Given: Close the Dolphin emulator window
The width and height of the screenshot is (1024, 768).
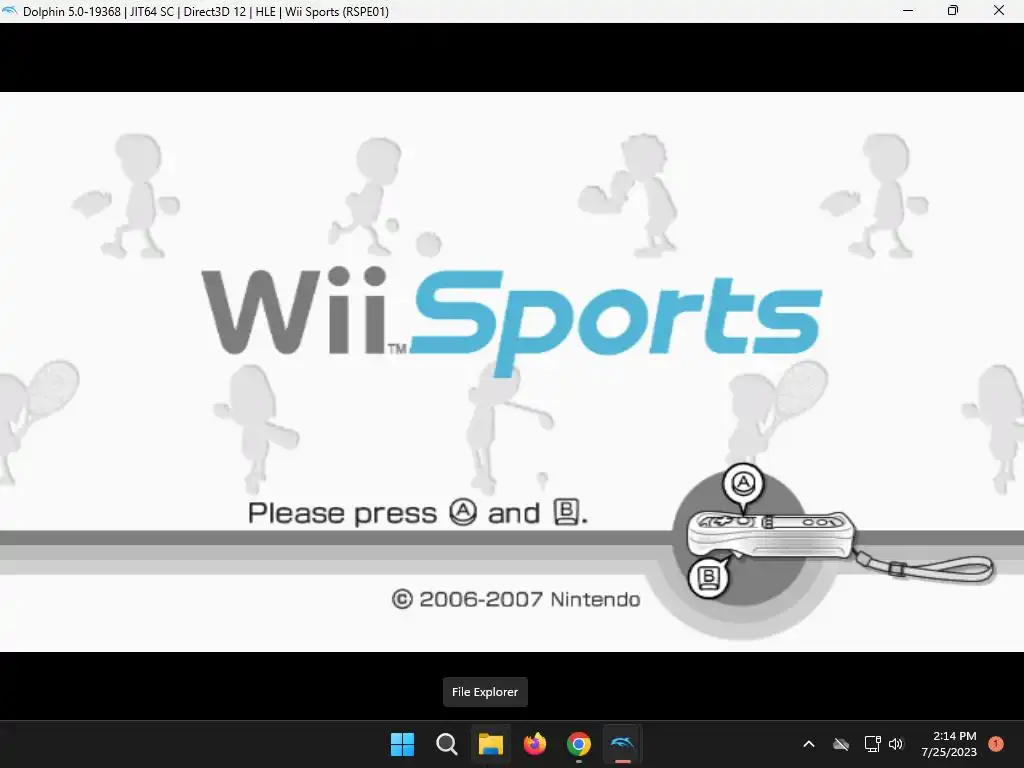Looking at the screenshot, I should pyautogui.click(x=999, y=11).
